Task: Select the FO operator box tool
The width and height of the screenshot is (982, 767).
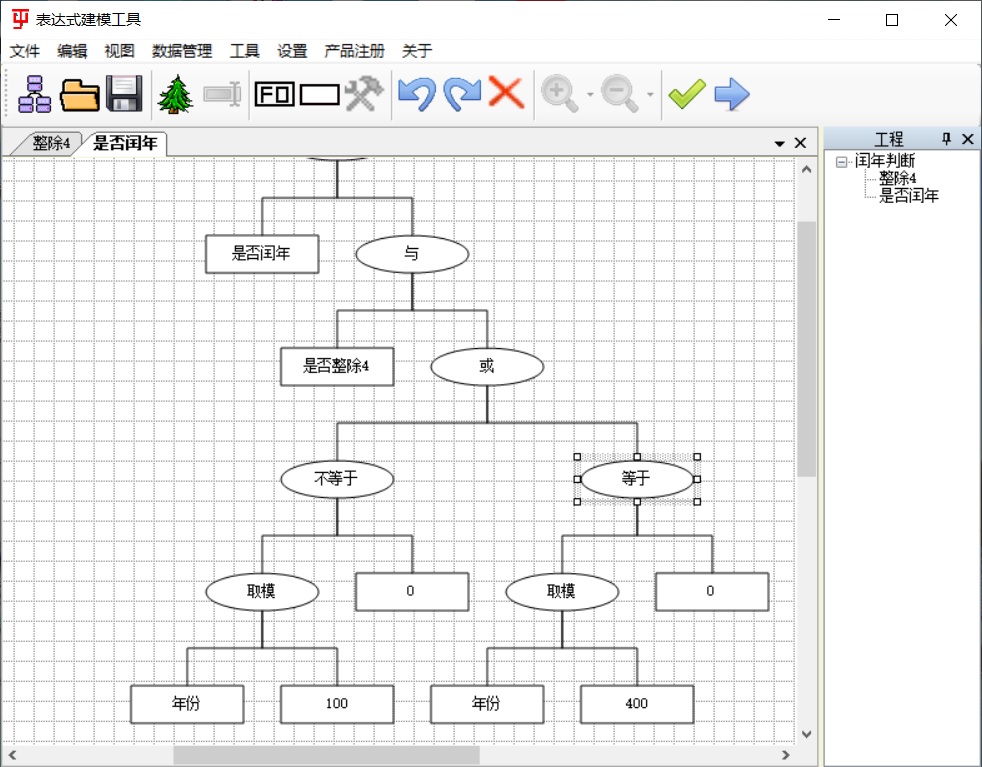Action: (274, 94)
